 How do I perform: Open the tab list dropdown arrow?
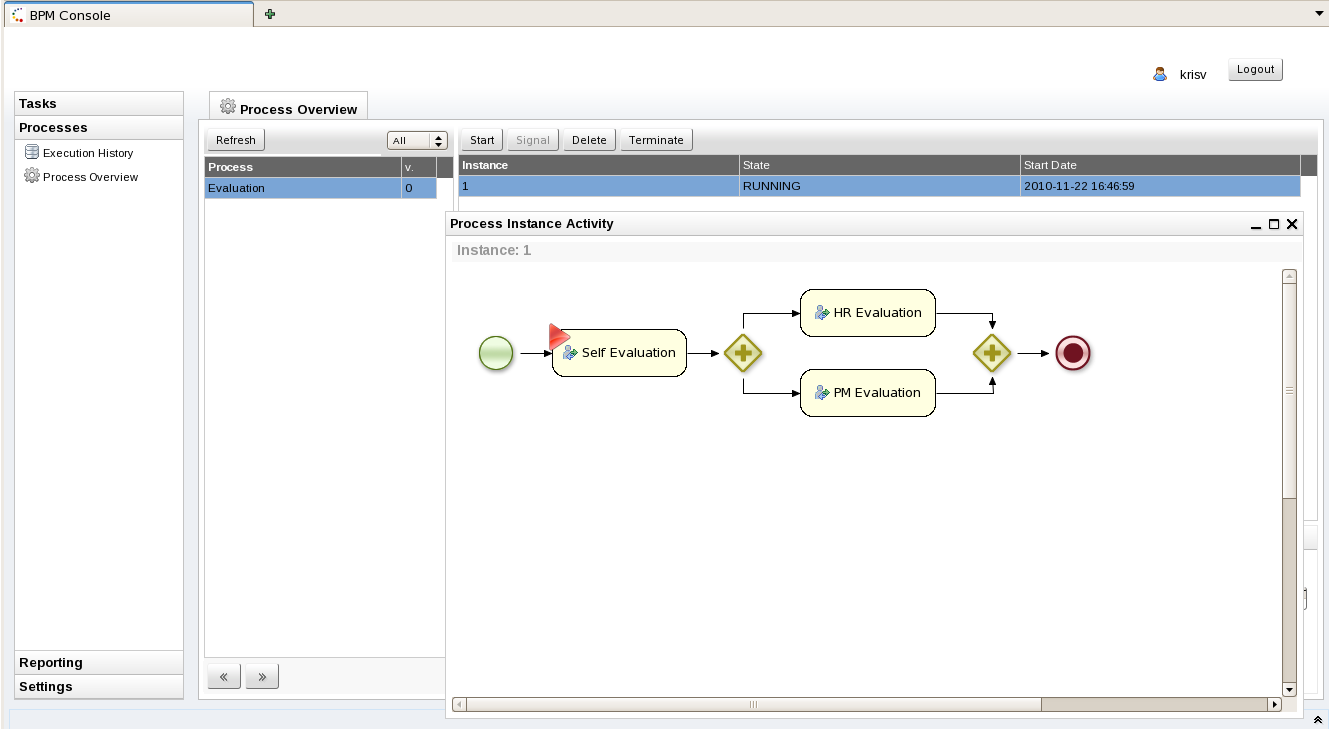[1319, 14]
